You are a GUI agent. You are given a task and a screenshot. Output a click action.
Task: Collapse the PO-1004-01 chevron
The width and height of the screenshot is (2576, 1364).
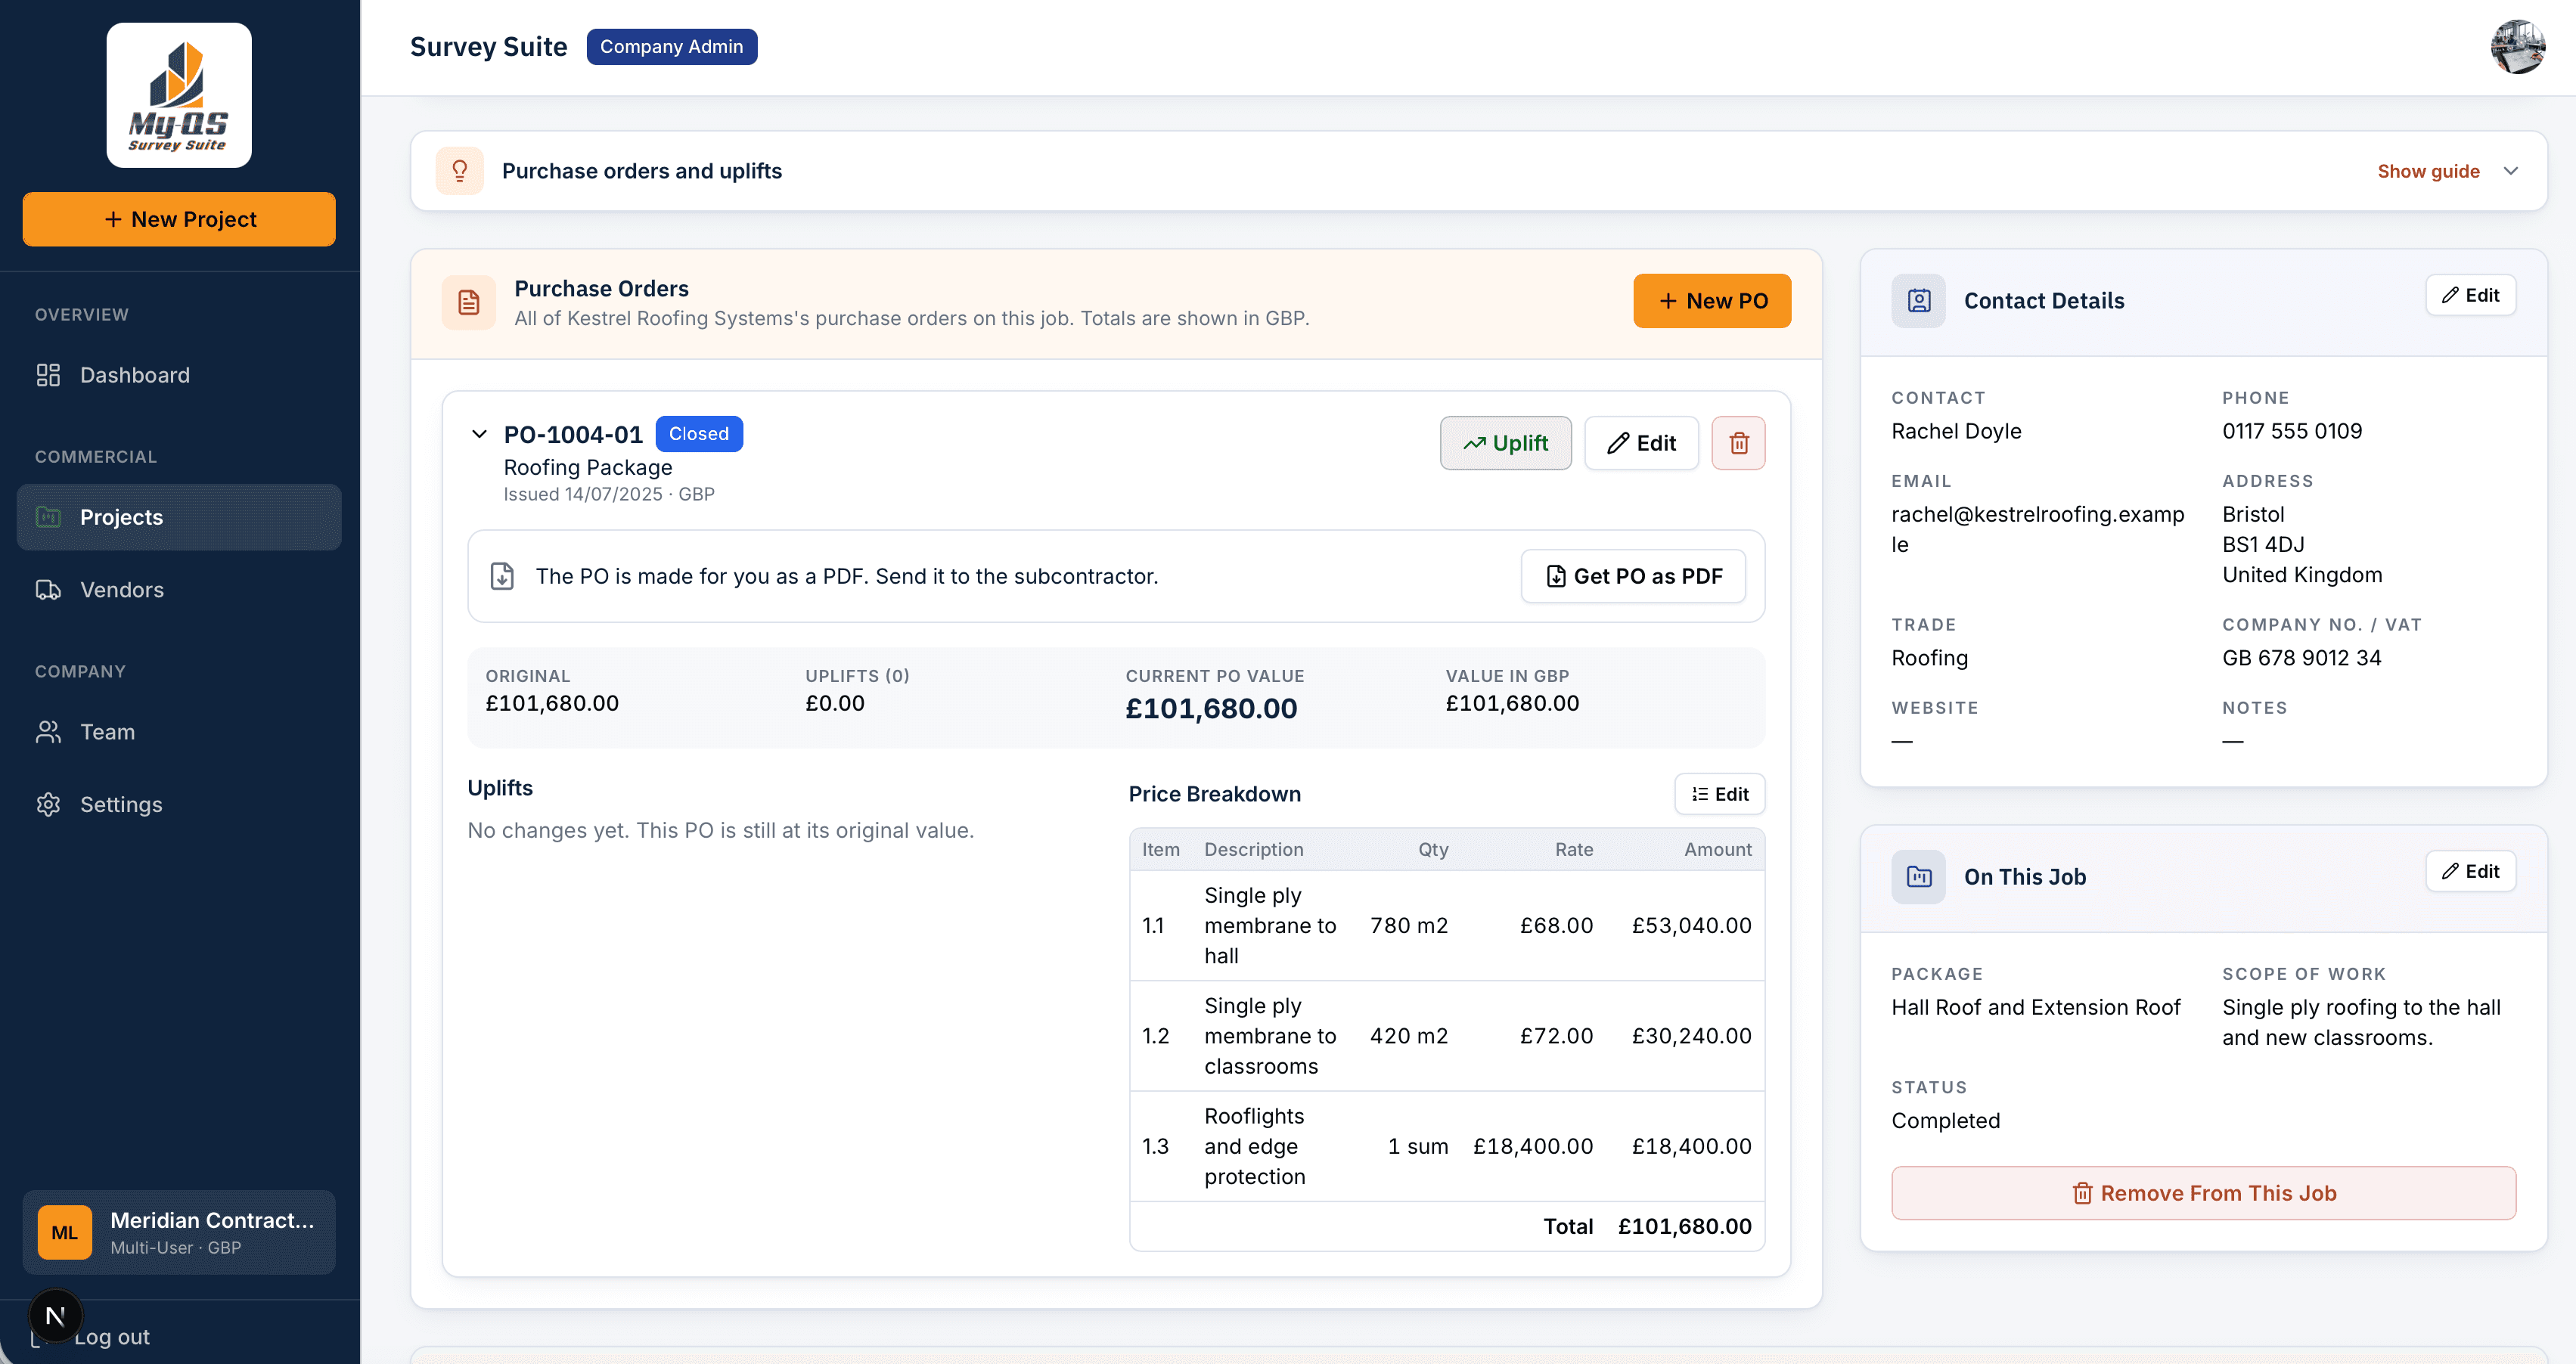tap(479, 434)
